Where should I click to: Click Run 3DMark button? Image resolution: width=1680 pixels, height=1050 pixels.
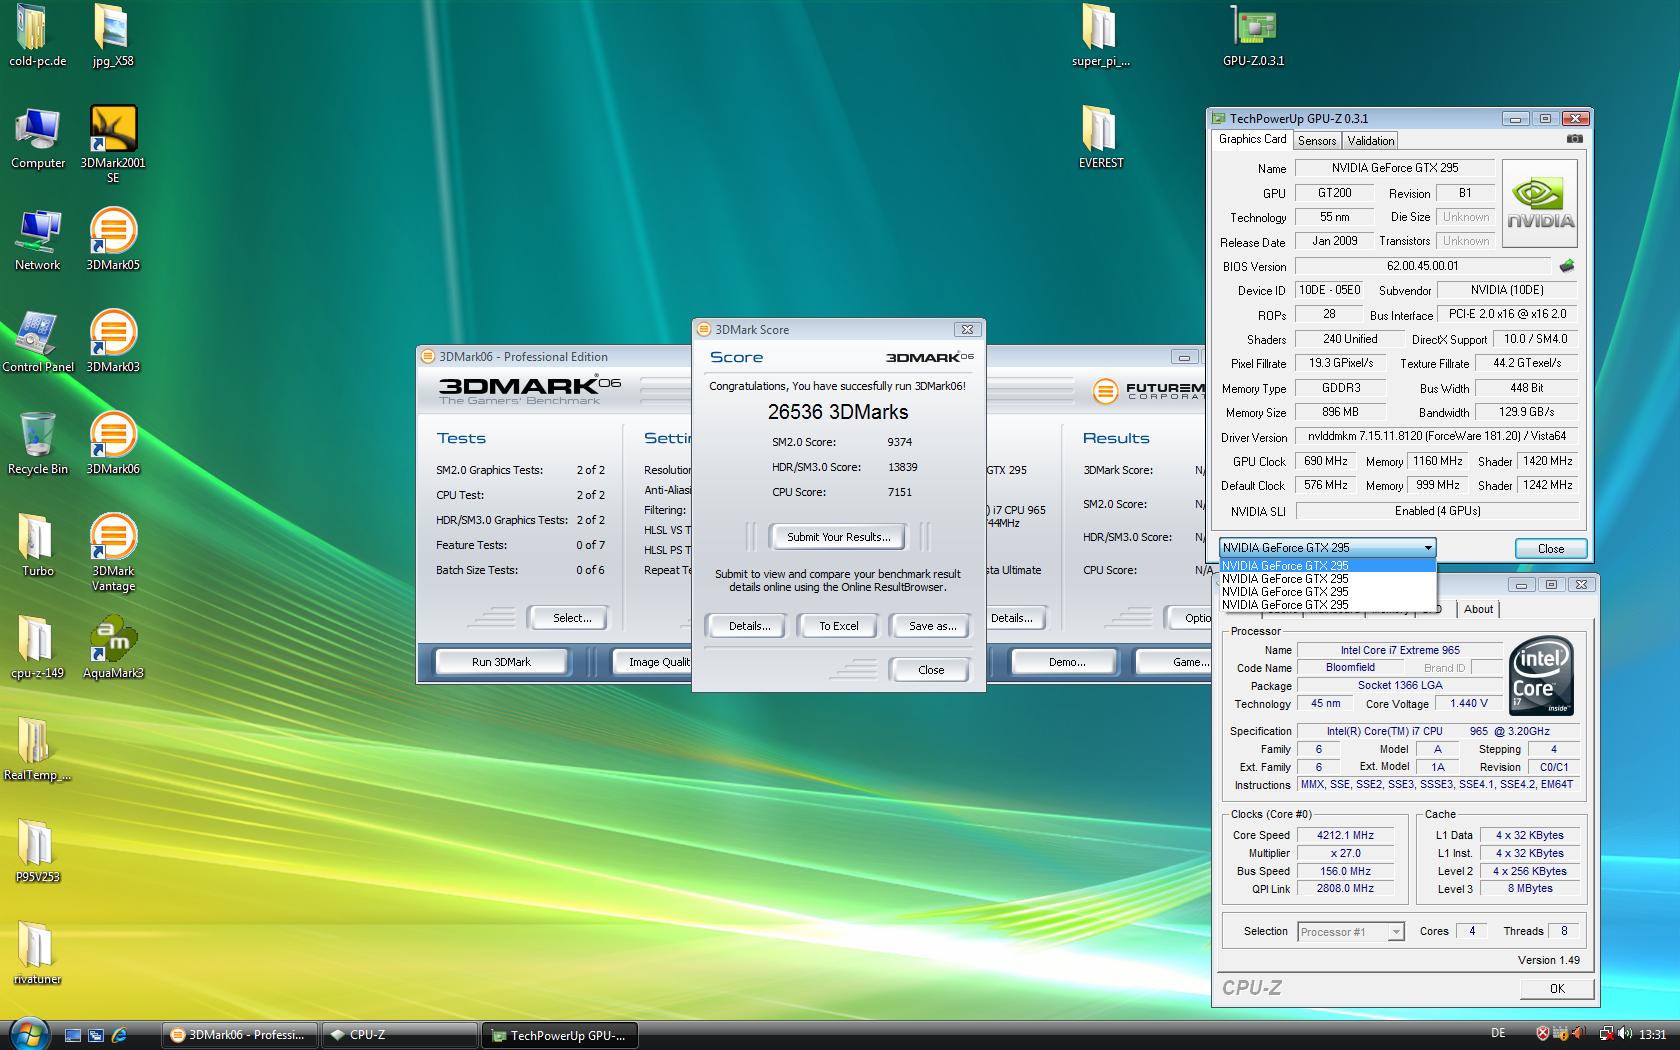click(x=501, y=662)
